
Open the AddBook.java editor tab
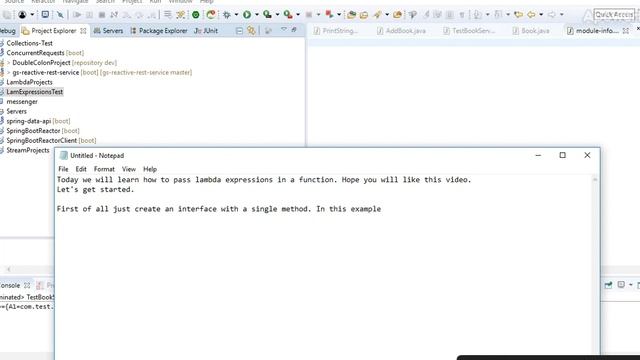click(x=401, y=31)
